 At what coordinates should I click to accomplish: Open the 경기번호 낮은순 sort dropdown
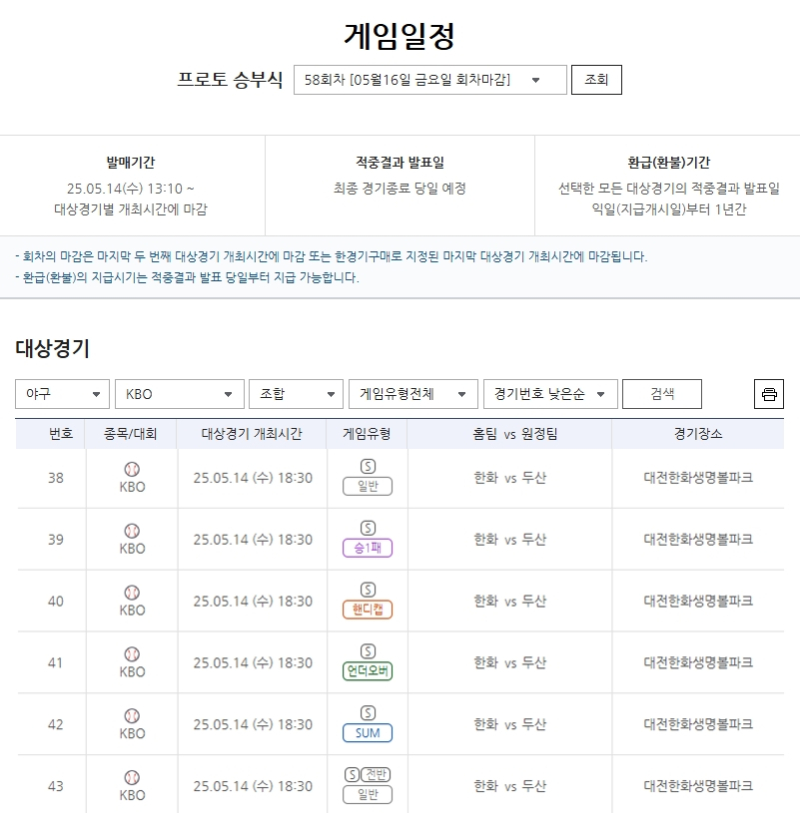pyautogui.click(x=549, y=394)
